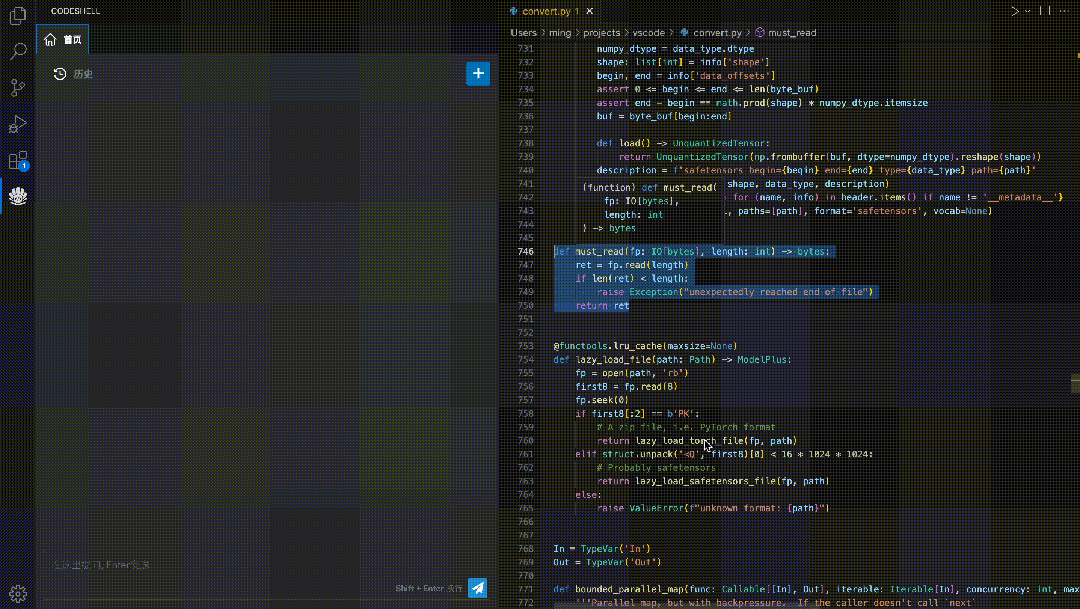Open the Explorer files icon

(x=18, y=14)
